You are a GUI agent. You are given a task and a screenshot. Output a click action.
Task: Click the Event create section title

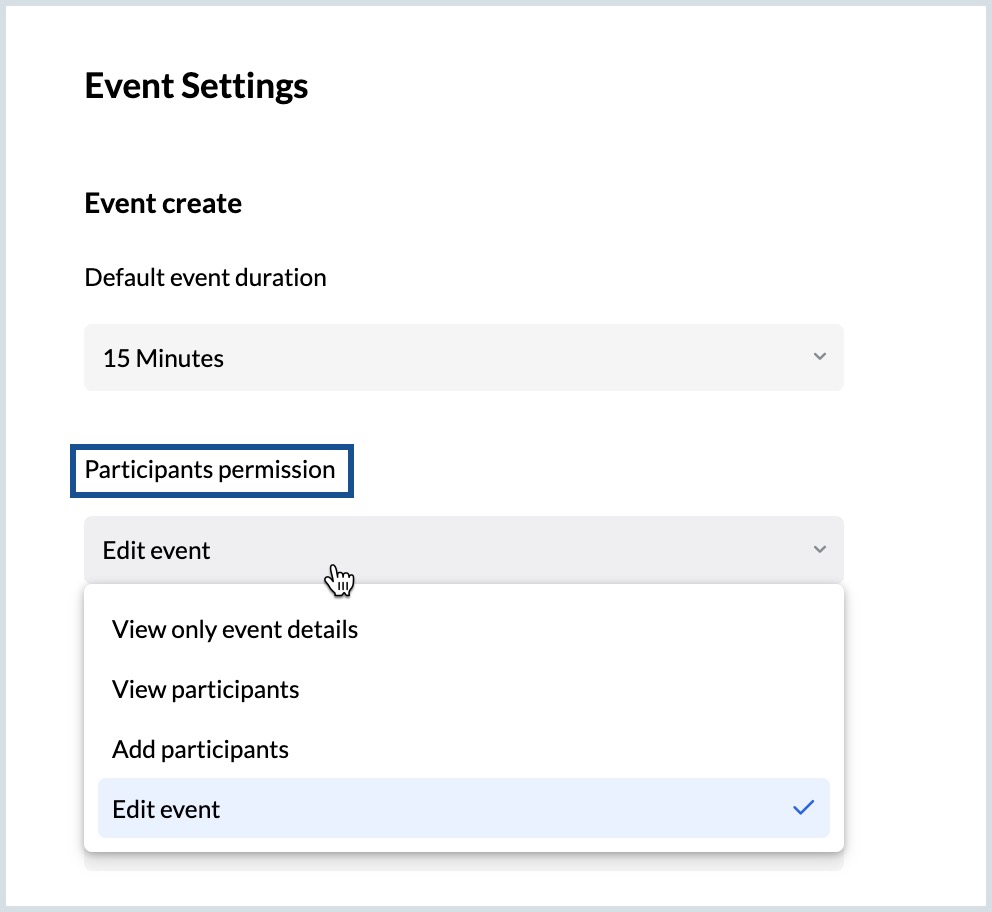(x=163, y=203)
